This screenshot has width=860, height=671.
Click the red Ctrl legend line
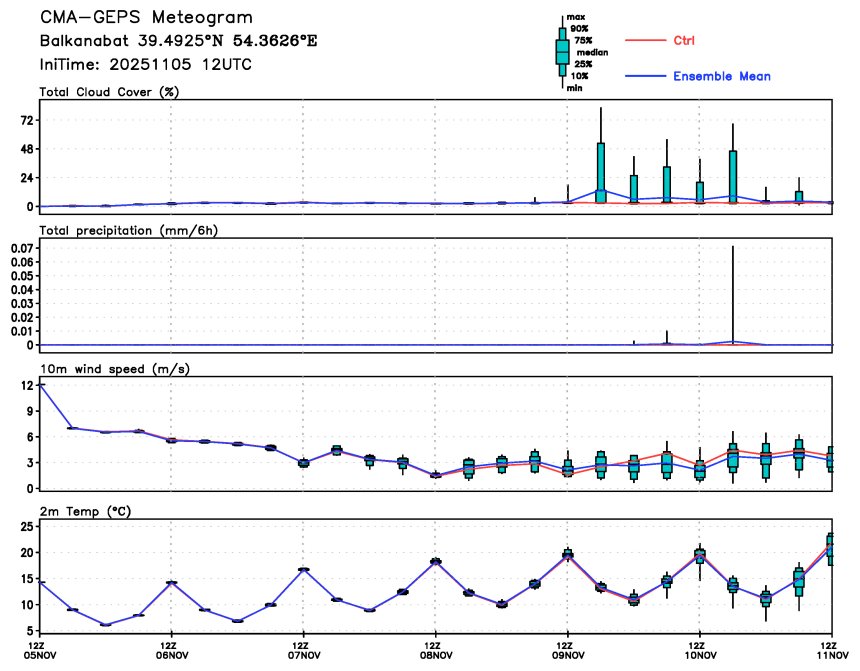653,41
